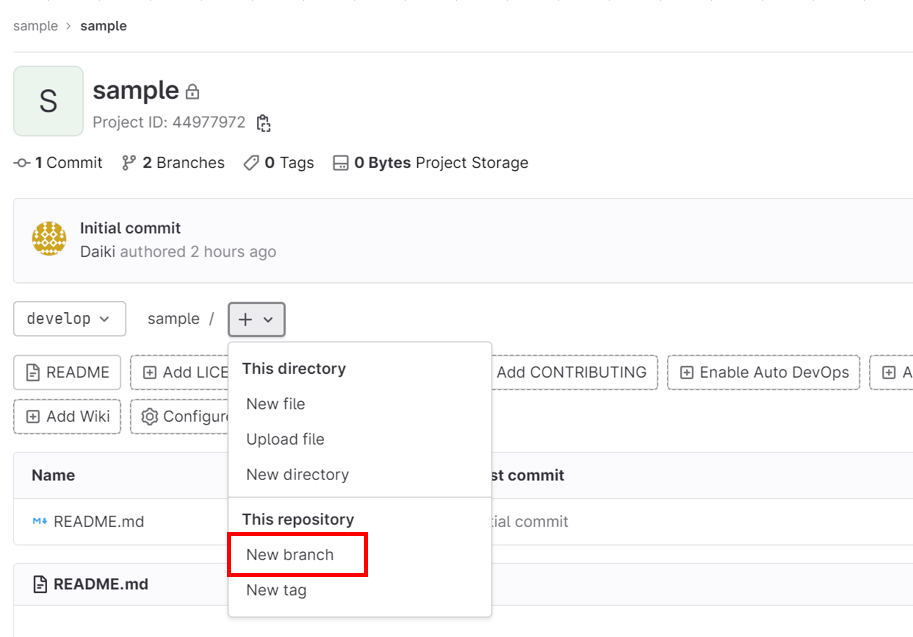Open the develop branch dropdown

(x=69, y=318)
